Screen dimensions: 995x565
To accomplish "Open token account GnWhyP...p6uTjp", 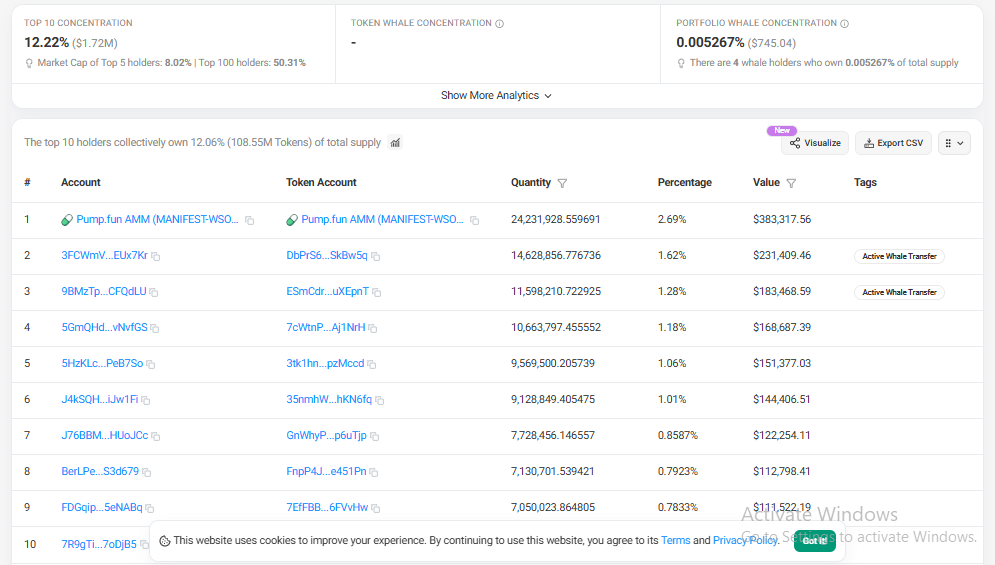I will pos(326,435).
